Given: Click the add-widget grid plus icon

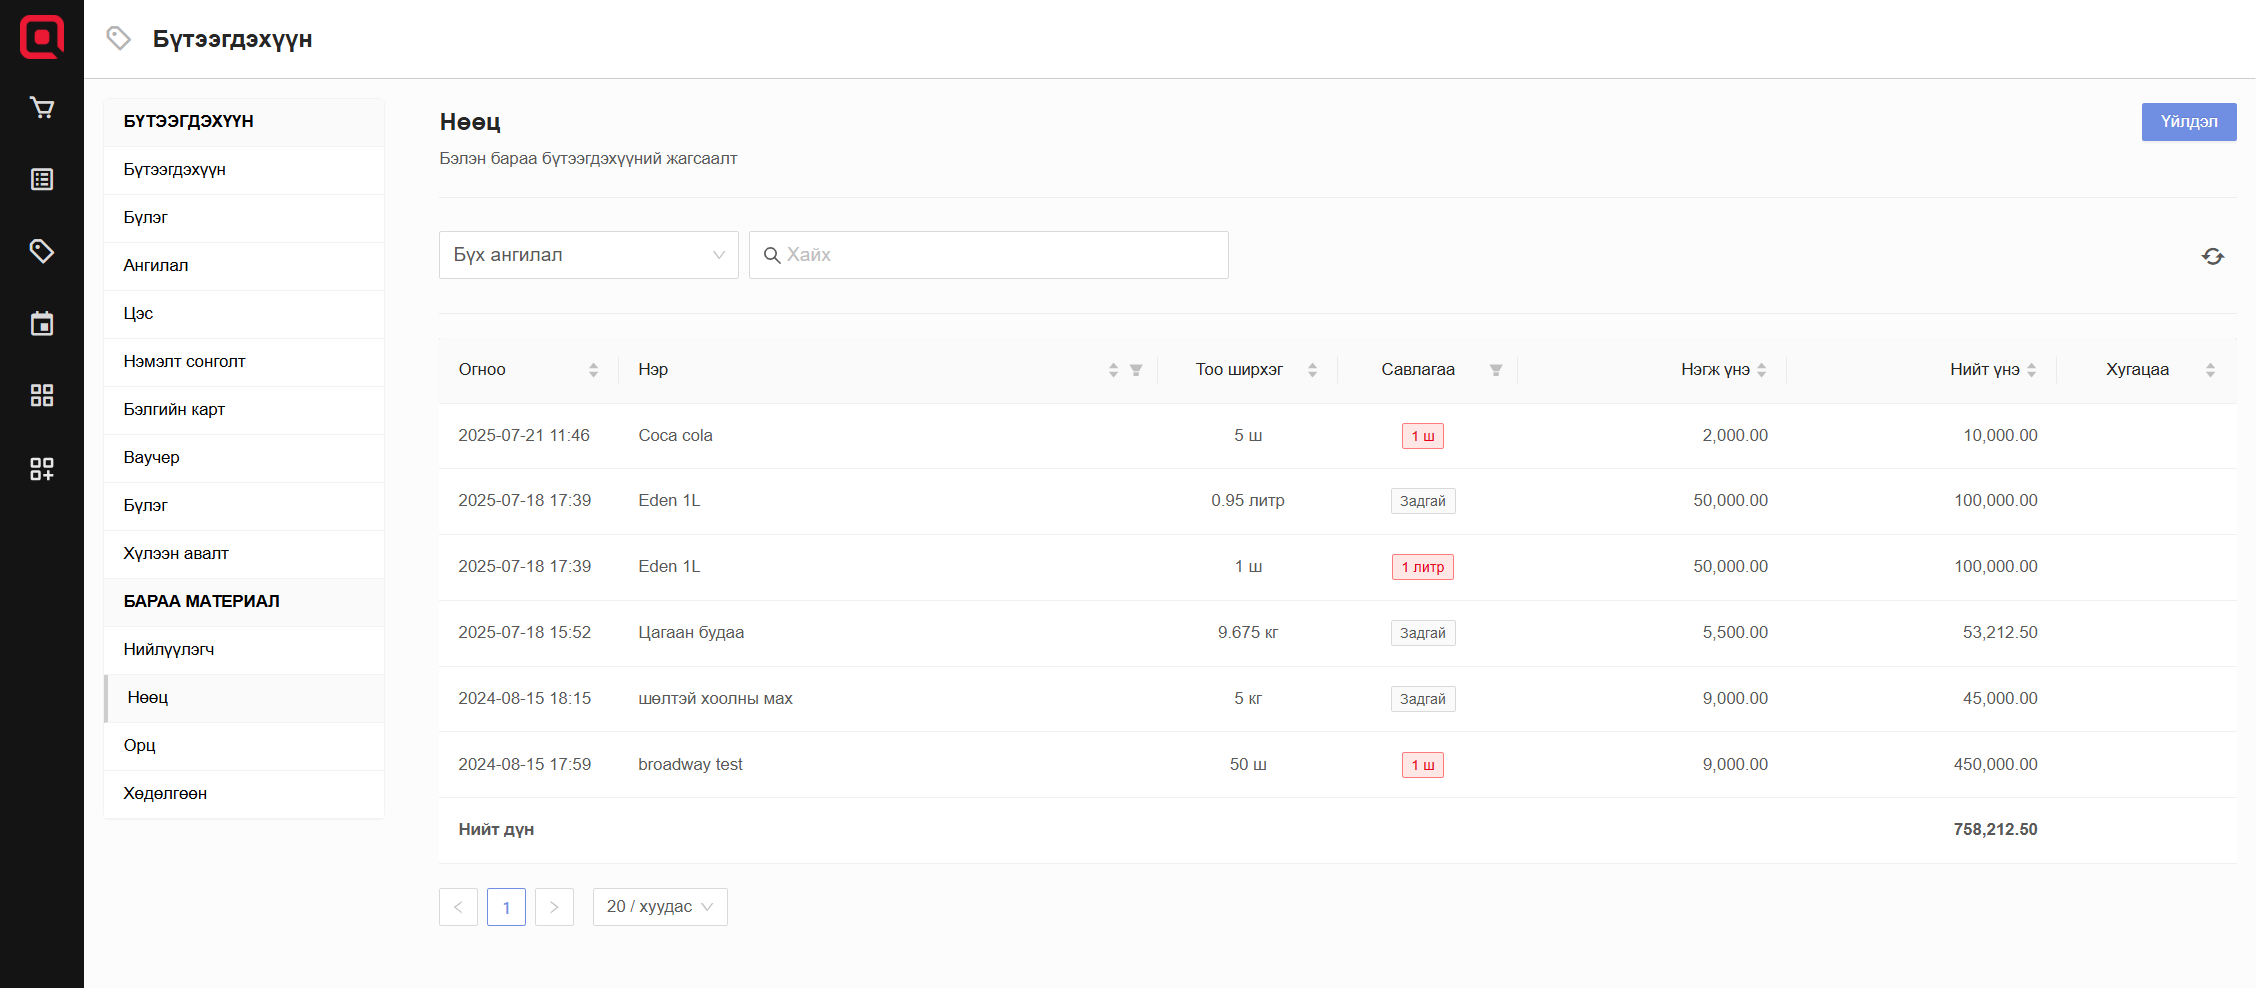Looking at the screenshot, I should point(42,469).
